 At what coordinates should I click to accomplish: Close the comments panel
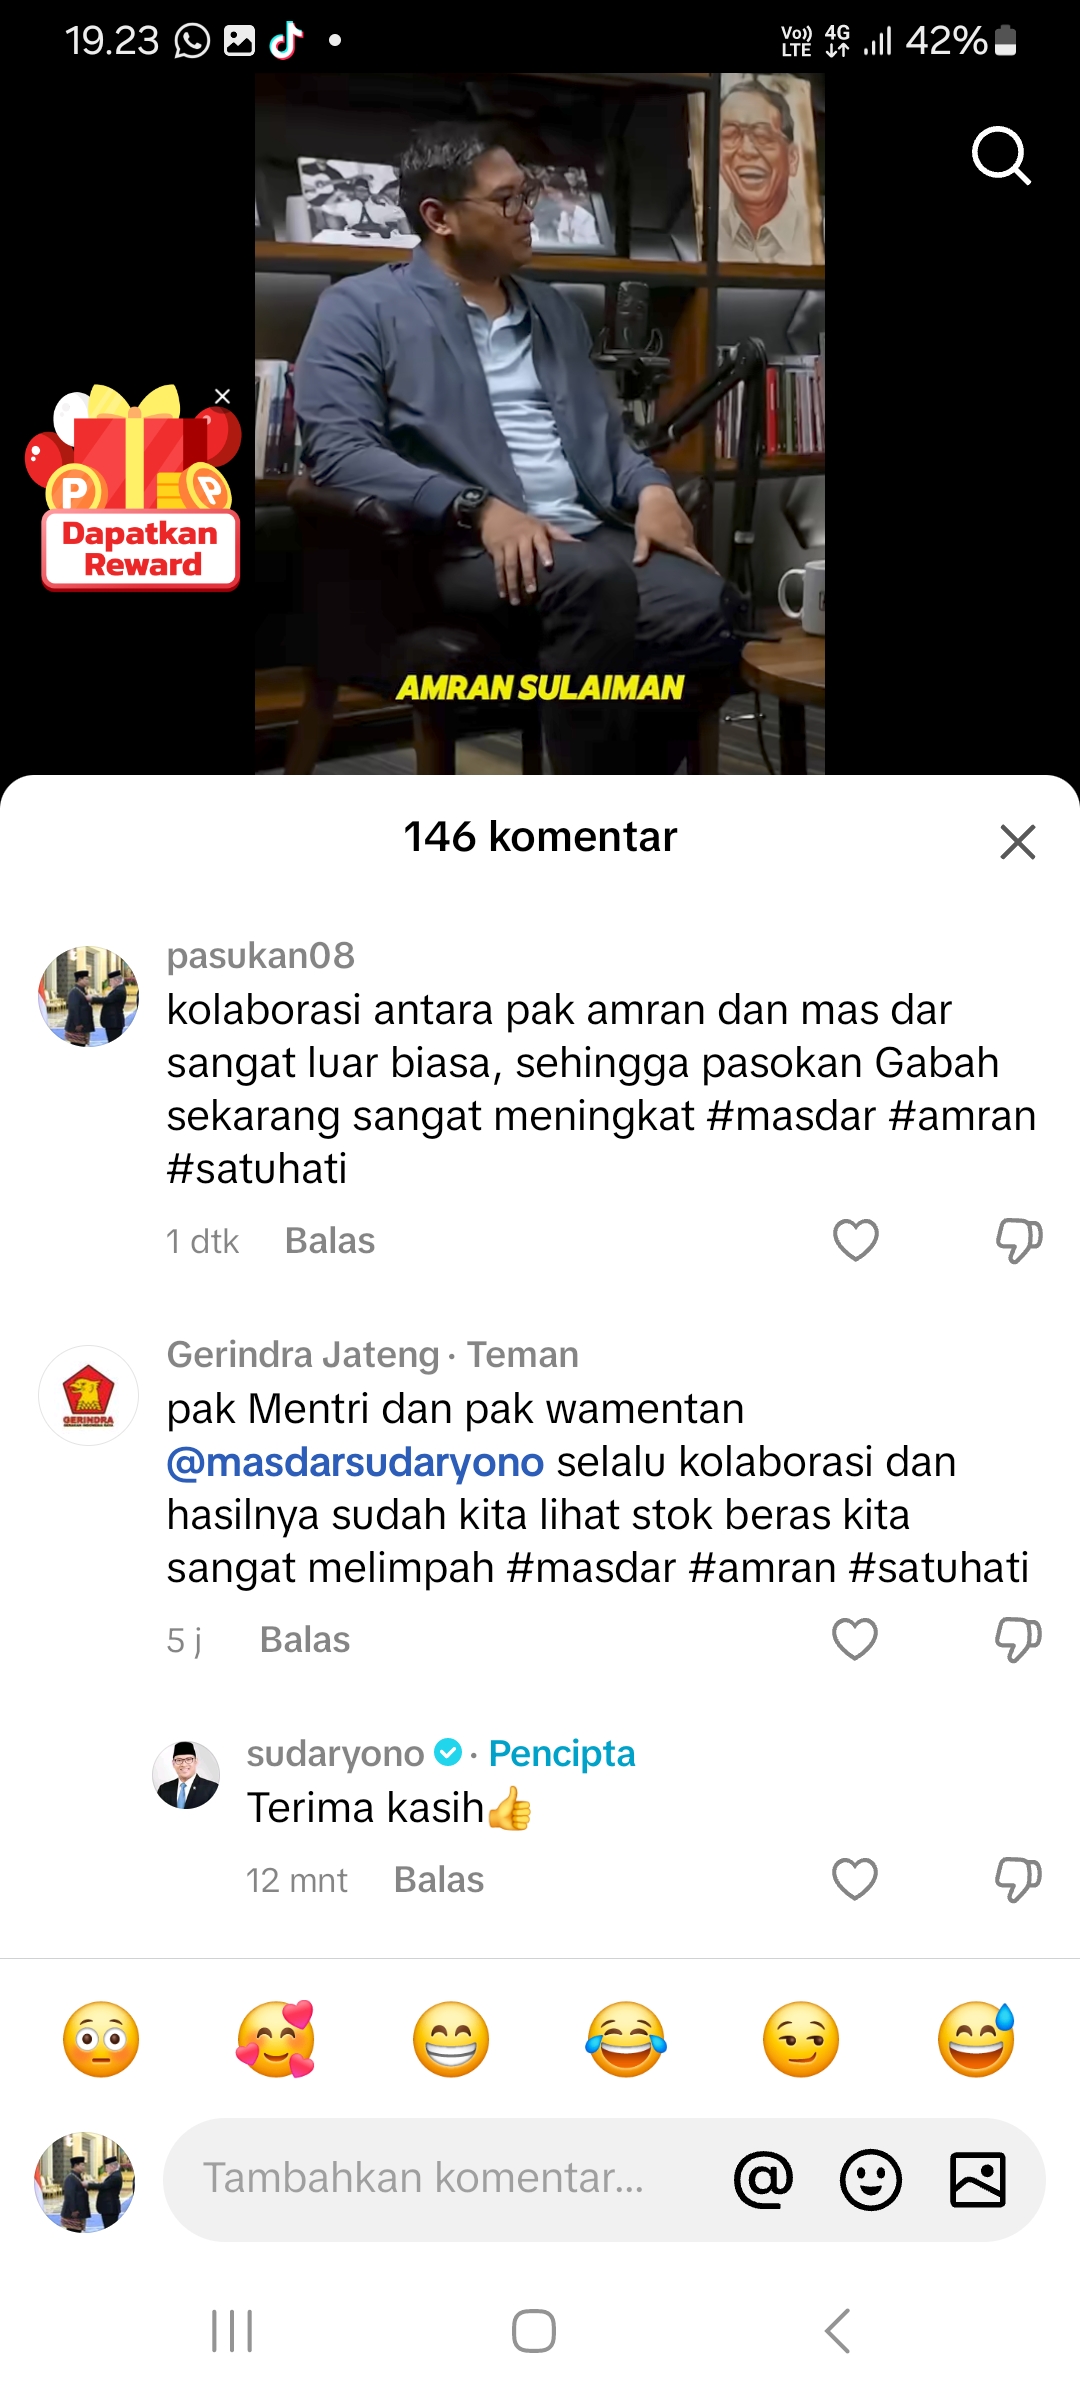tap(1018, 842)
